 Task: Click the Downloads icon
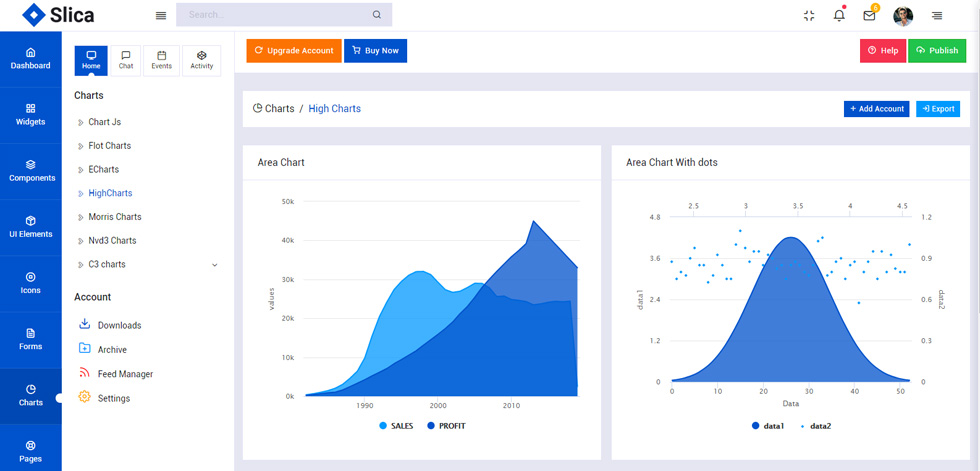pos(84,324)
